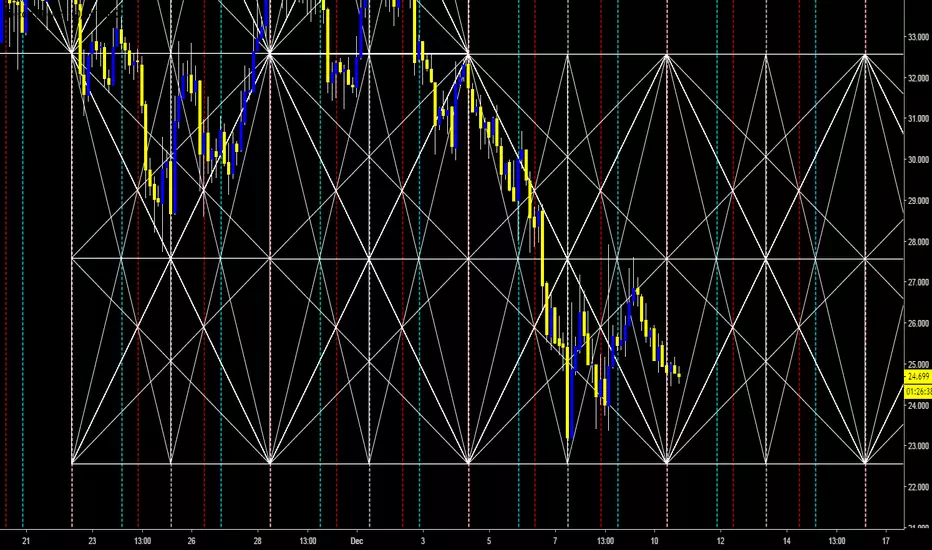
Task: Click the 13:00 label between 23 and 26
Action: tap(142, 540)
